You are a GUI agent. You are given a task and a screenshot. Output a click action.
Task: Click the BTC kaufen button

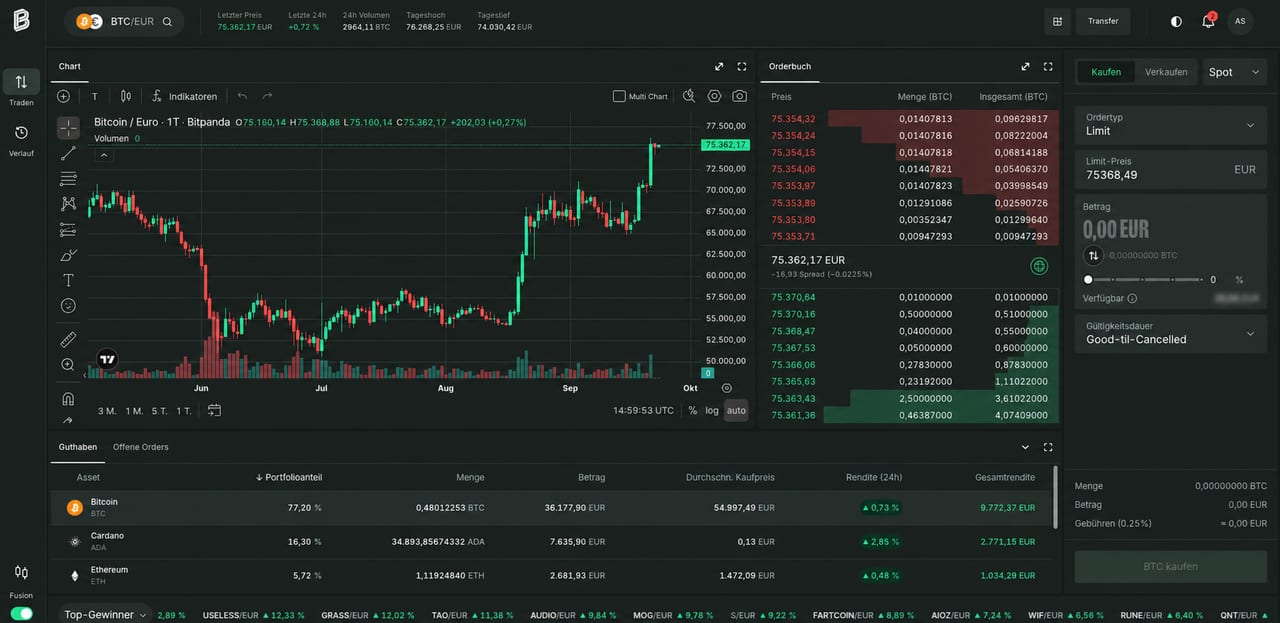pyautogui.click(x=1170, y=566)
